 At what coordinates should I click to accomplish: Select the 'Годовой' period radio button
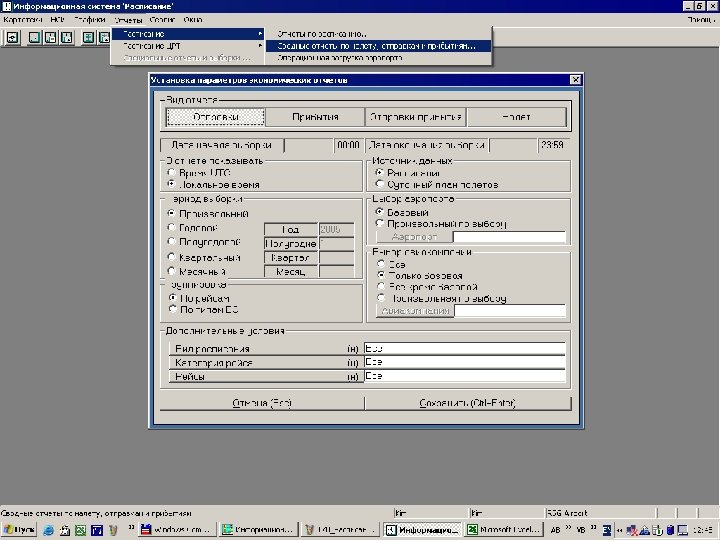point(172,227)
